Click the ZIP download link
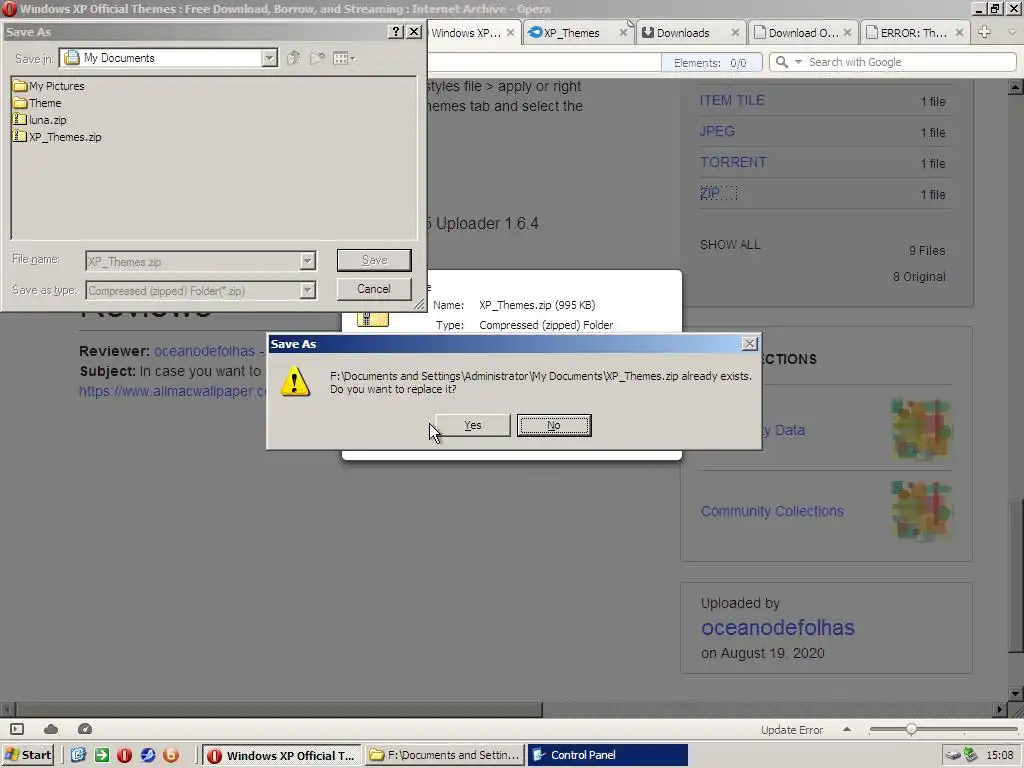Viewport: 1024px width, 768px height. (710, 193)
